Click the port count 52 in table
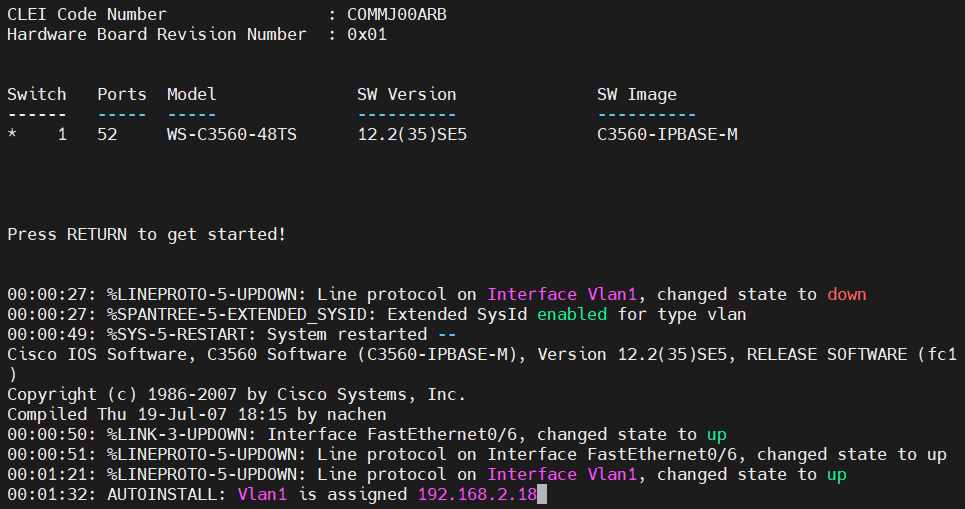Viewport: 965px width, 509px height. tap(107, 134)
